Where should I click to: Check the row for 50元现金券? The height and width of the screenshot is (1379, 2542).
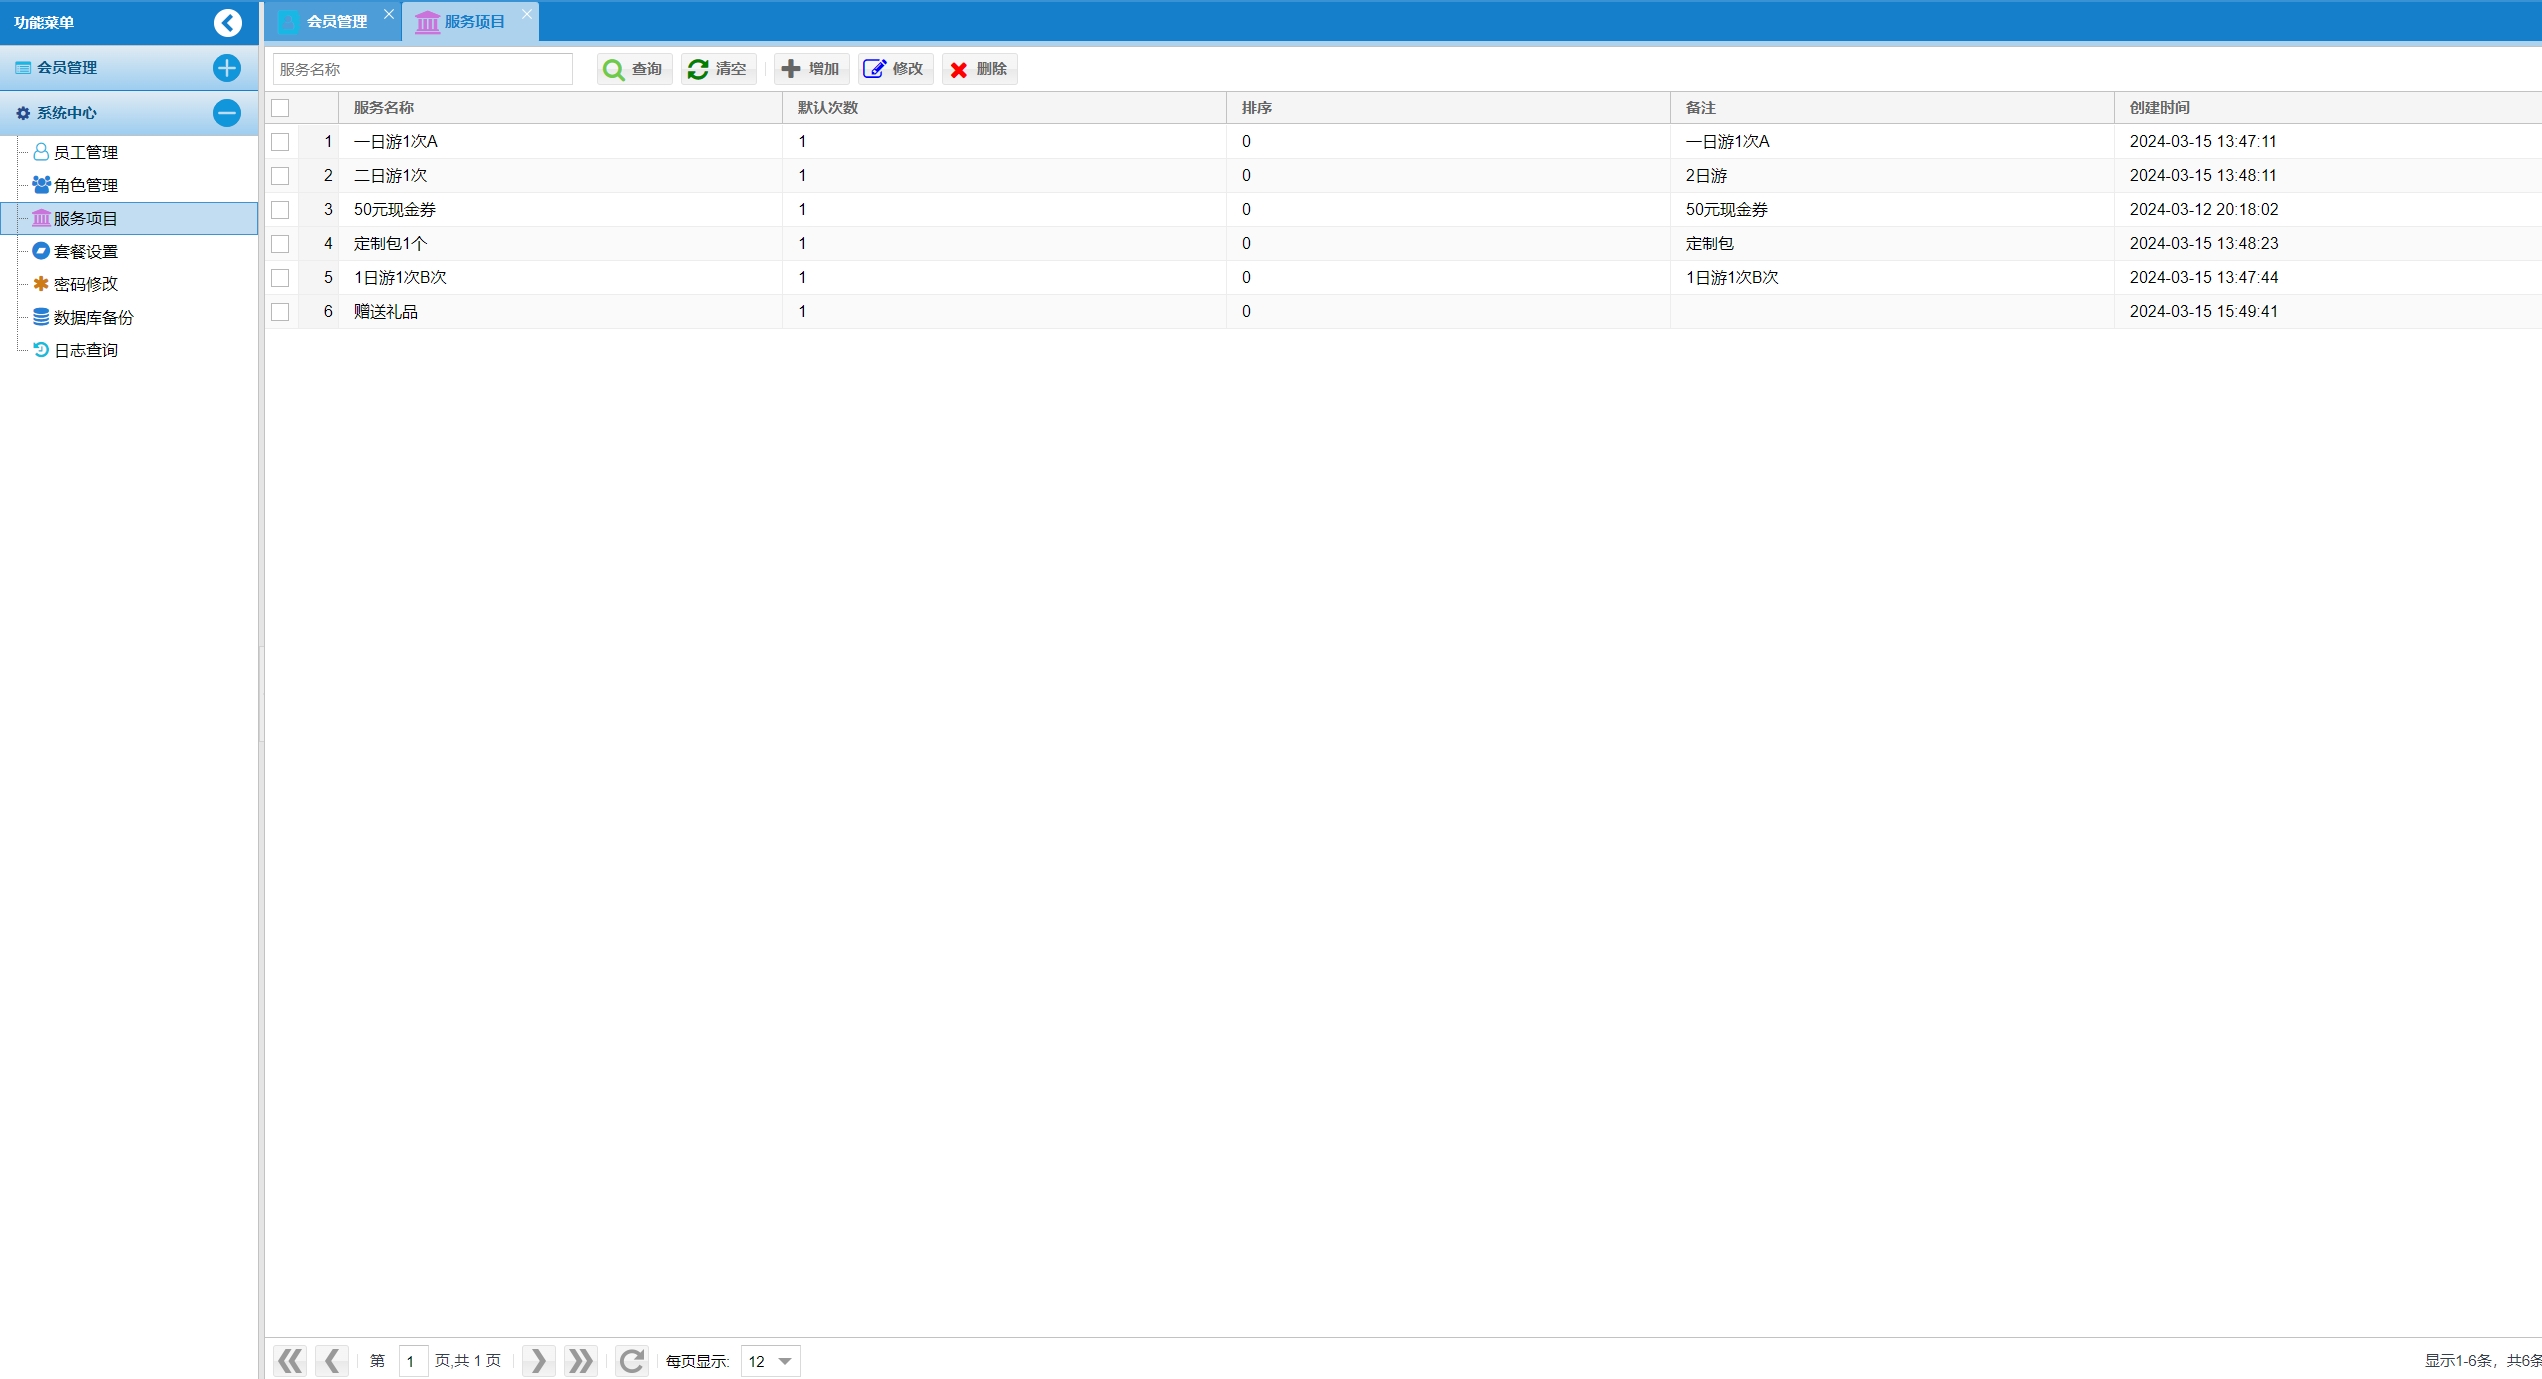pyautogui.click(x=280, y=210)
